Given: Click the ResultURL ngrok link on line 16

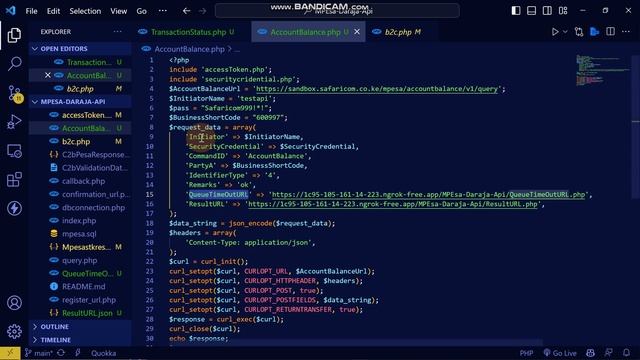Looking at the screenshot, I should click(x=392, y=204).
